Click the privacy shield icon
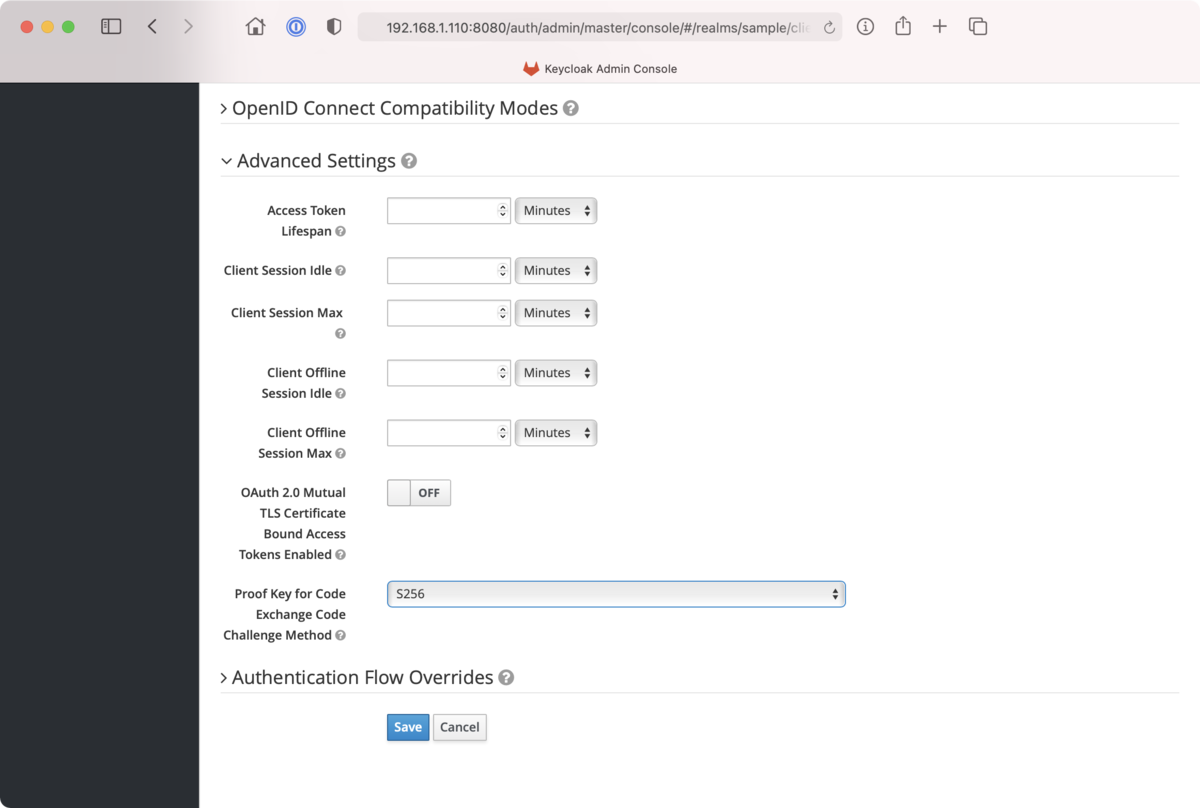This screenshot has width=1200, height=808. tap(334, 27)
